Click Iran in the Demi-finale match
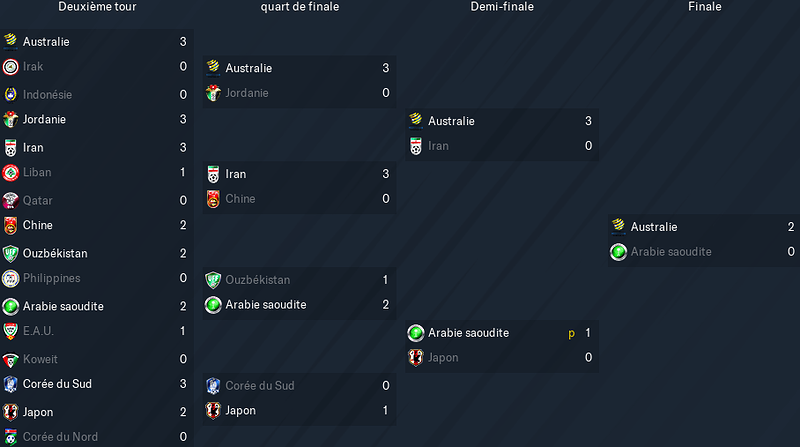This screenshot has height=447, width=800. [438, 146]
